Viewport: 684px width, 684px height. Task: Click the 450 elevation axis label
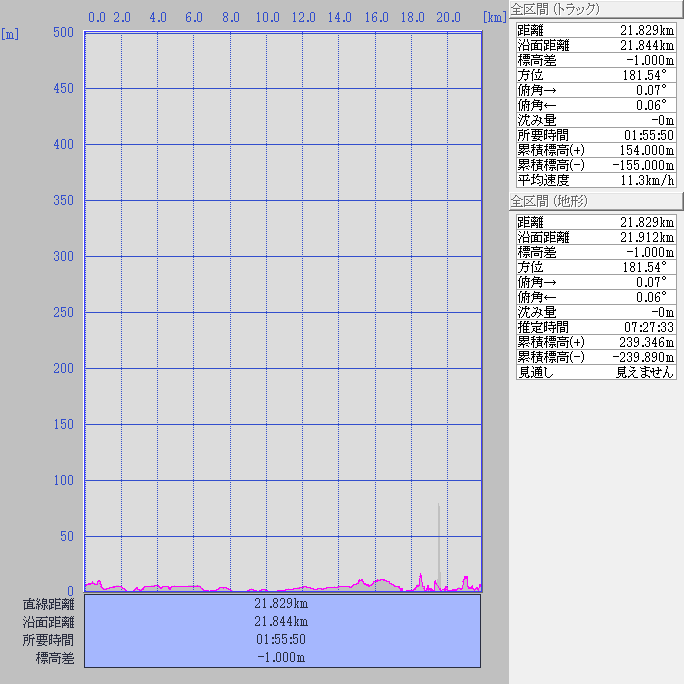(64, 89)
